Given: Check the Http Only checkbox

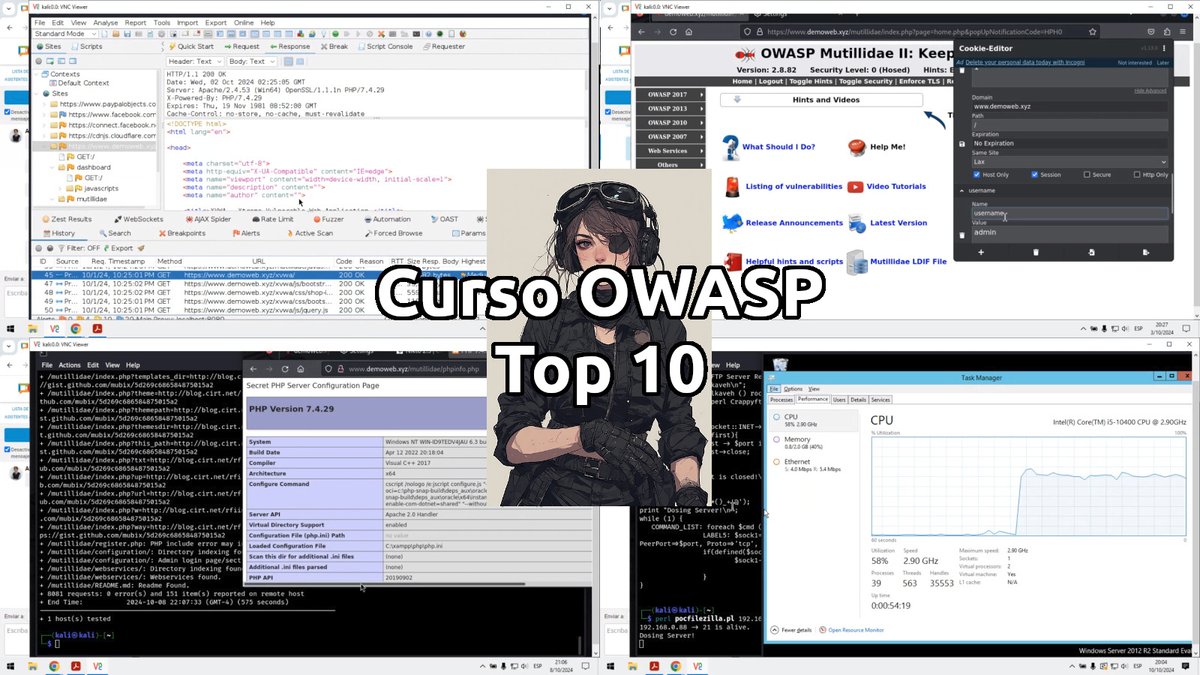Looking at the screenshot, I should pos(1136,174).
